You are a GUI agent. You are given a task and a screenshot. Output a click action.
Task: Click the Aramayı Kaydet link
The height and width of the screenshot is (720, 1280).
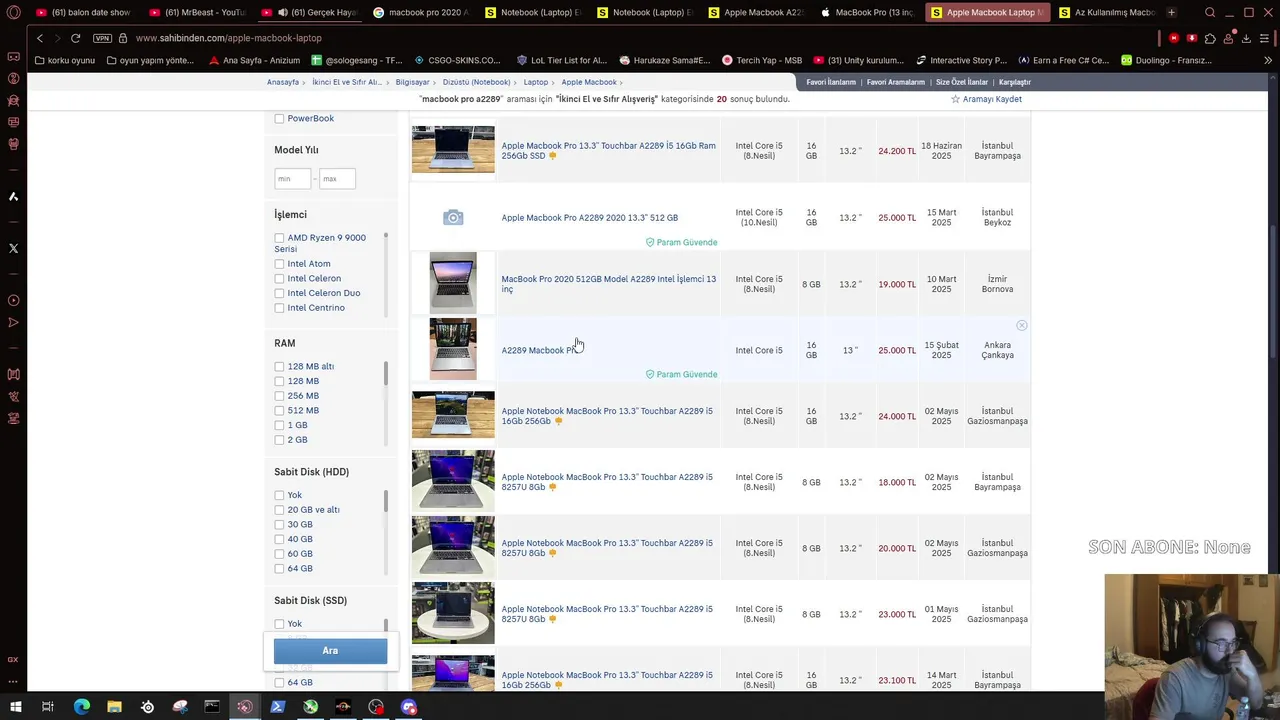[x=992, y=99]
